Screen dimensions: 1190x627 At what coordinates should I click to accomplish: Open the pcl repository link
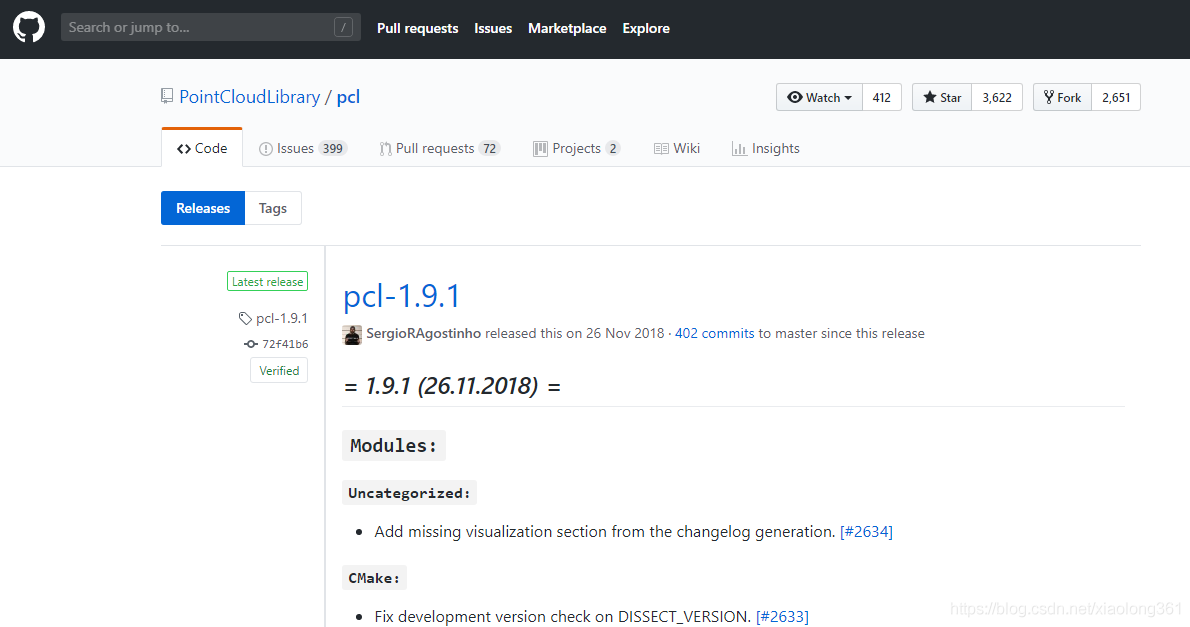(348, 97)
